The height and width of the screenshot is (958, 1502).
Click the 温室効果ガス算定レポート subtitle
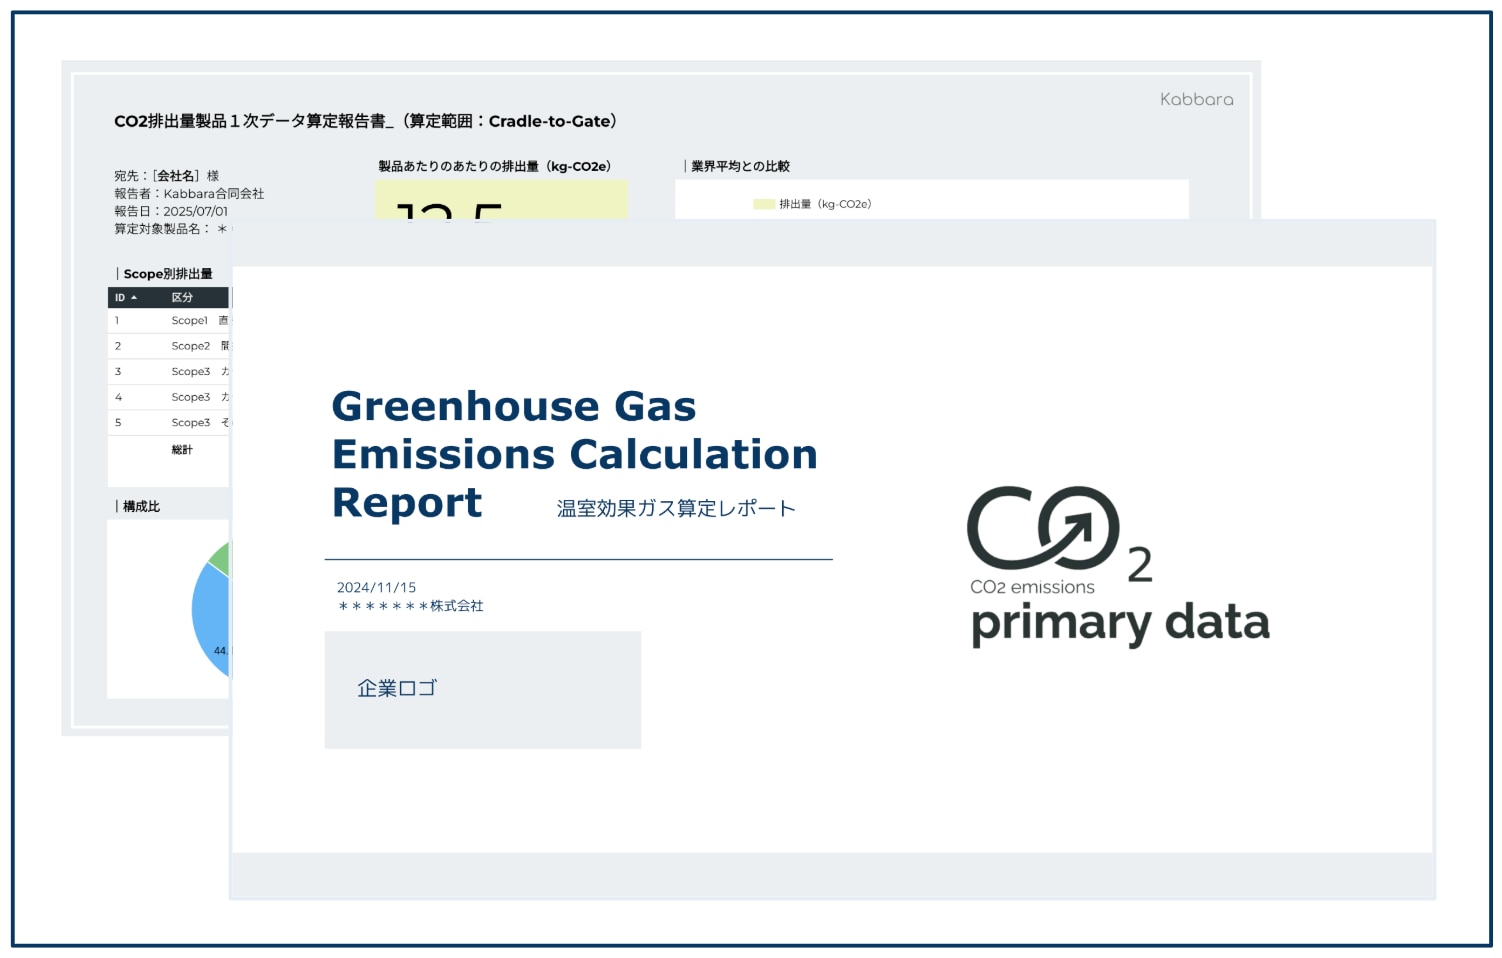coord(676,509)
